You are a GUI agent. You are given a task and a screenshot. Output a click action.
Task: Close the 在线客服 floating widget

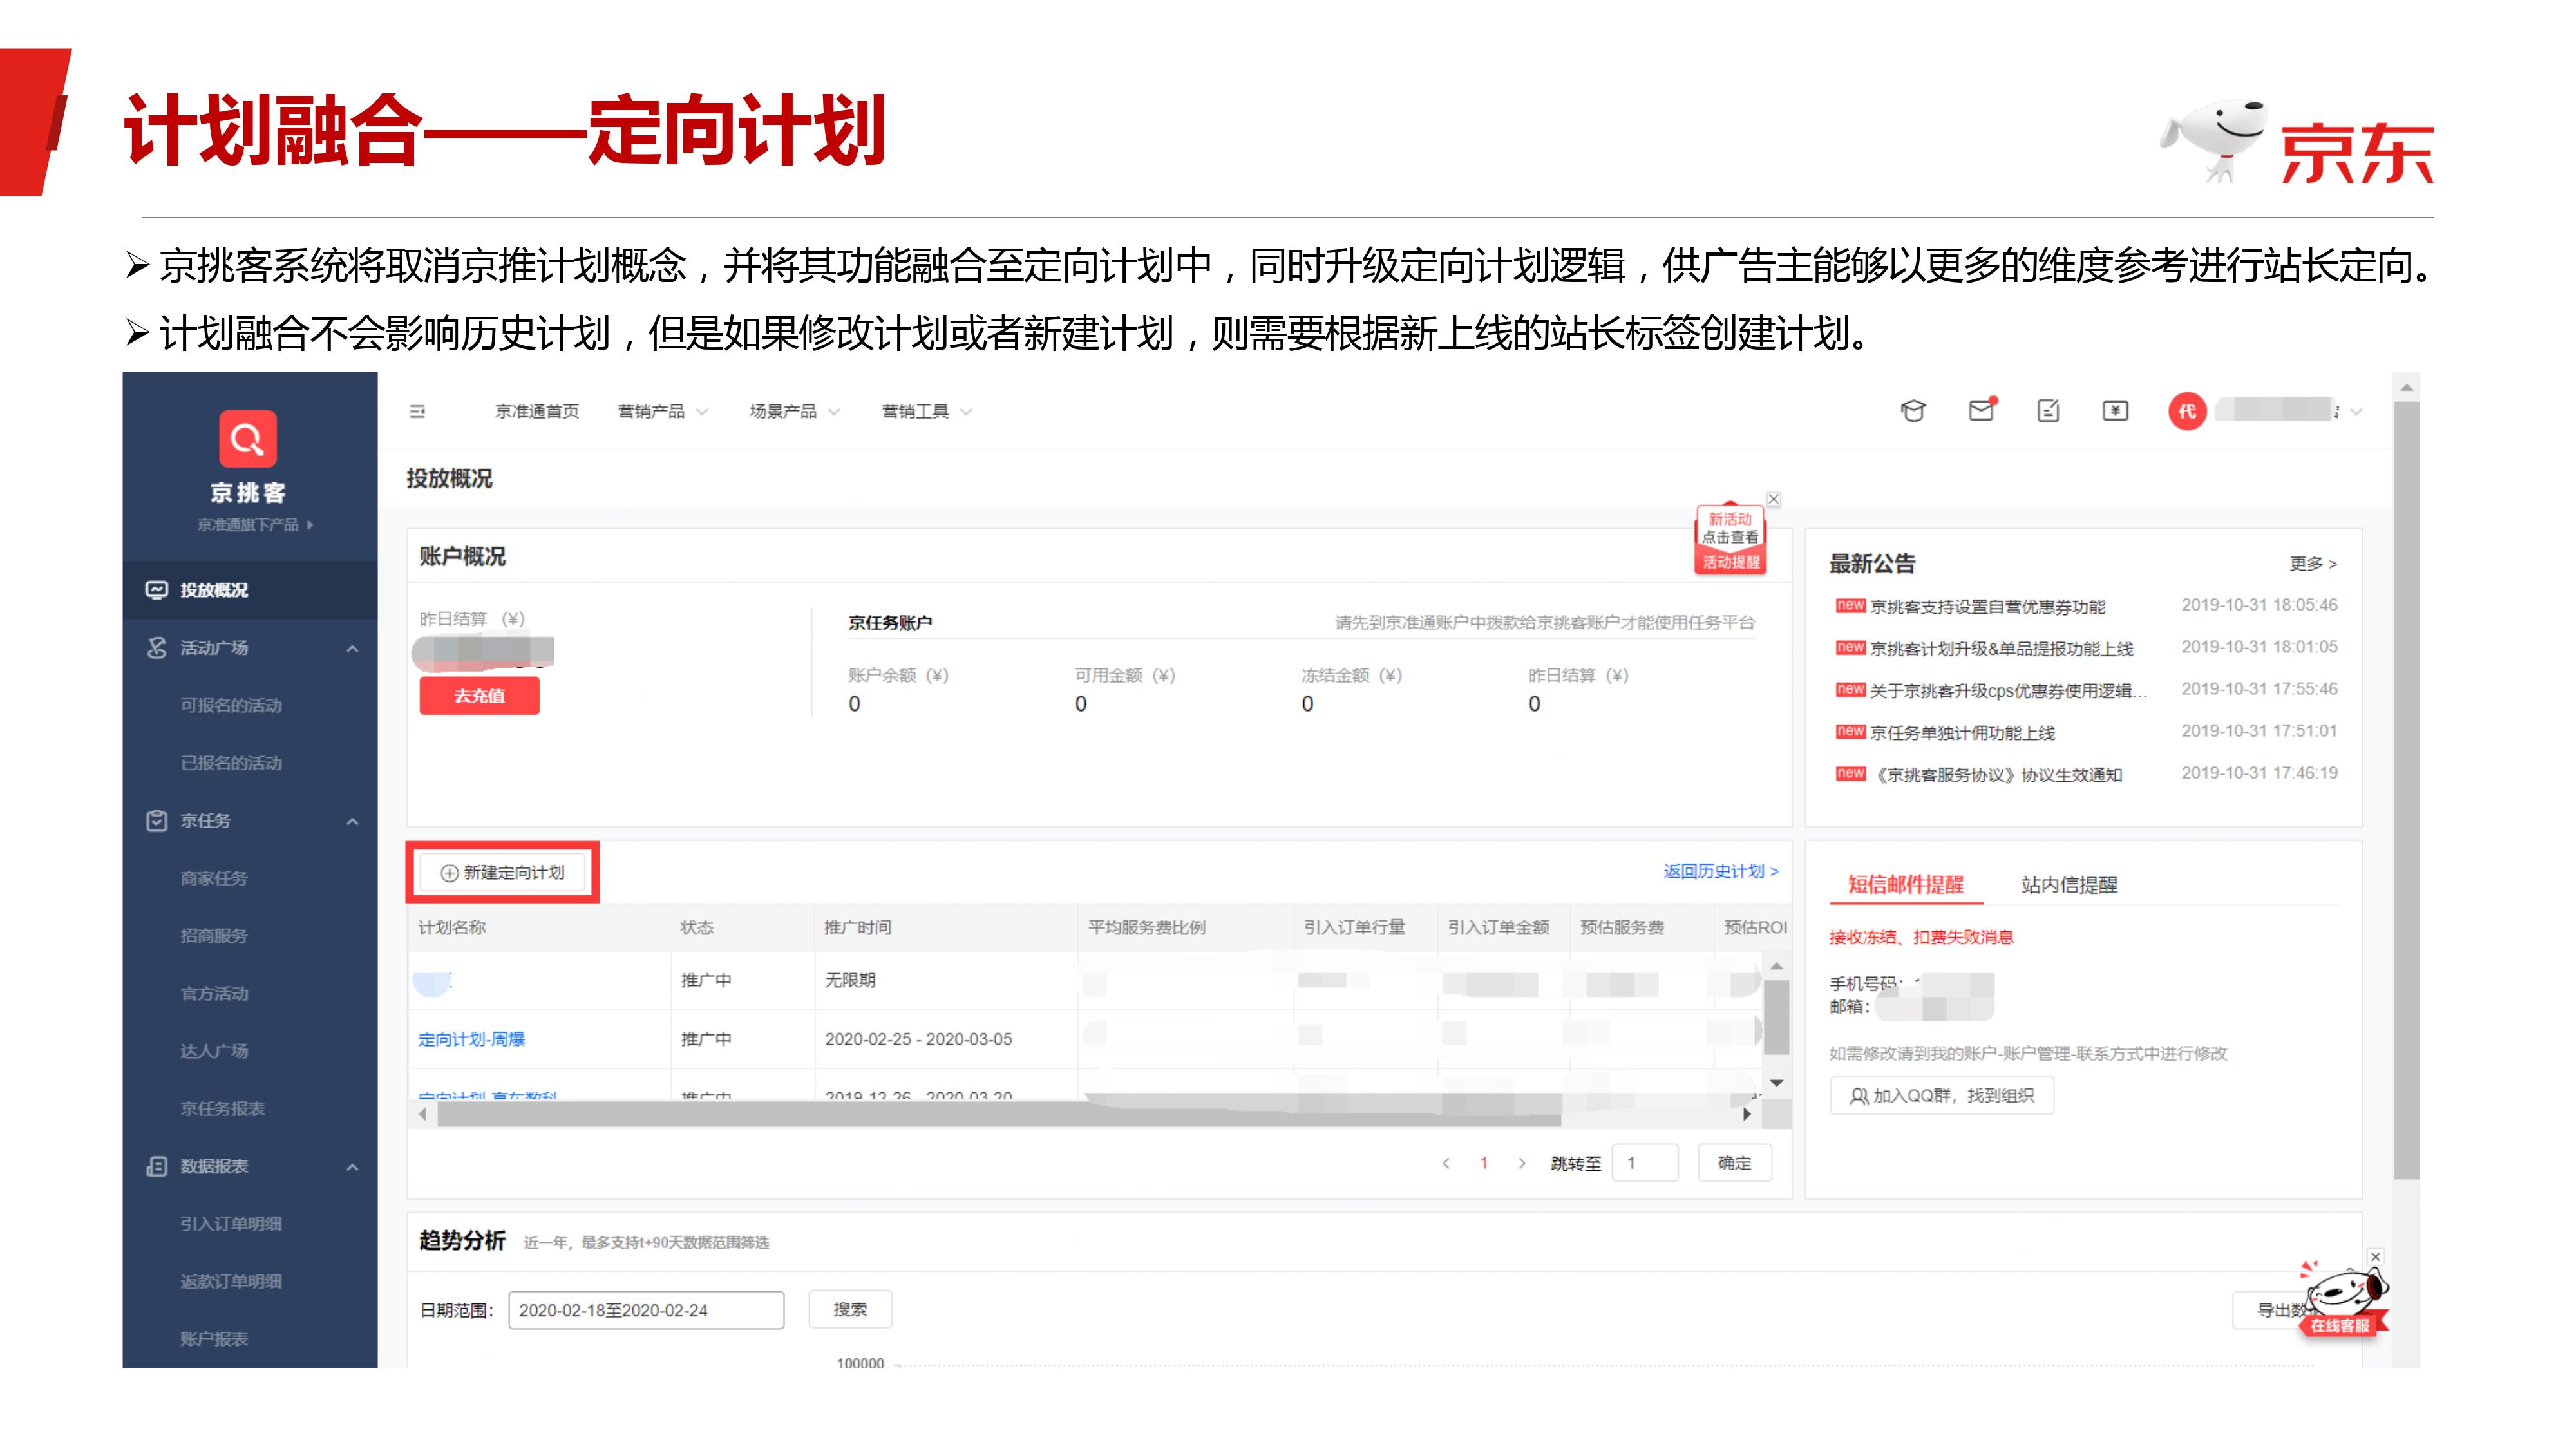pyautogui.click(x=2375, y=1257)
